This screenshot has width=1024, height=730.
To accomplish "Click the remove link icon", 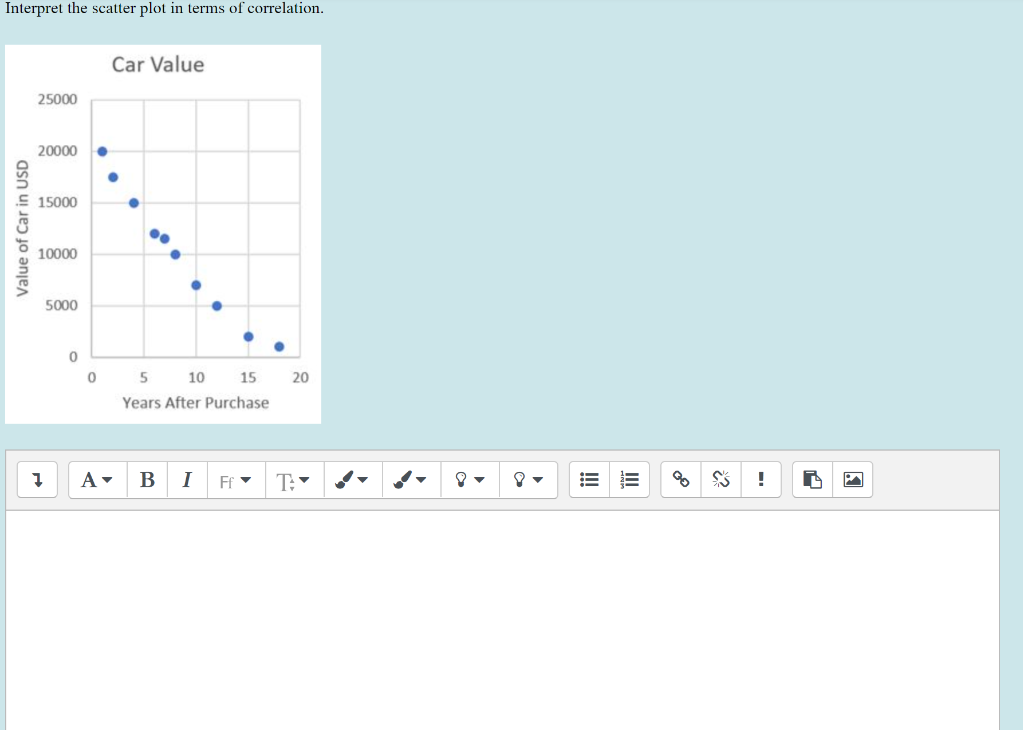I will coord(720,479).
